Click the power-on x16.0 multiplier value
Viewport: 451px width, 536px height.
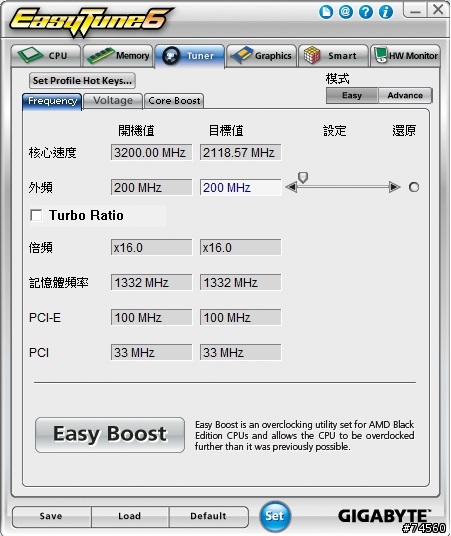tap(151, 247)
